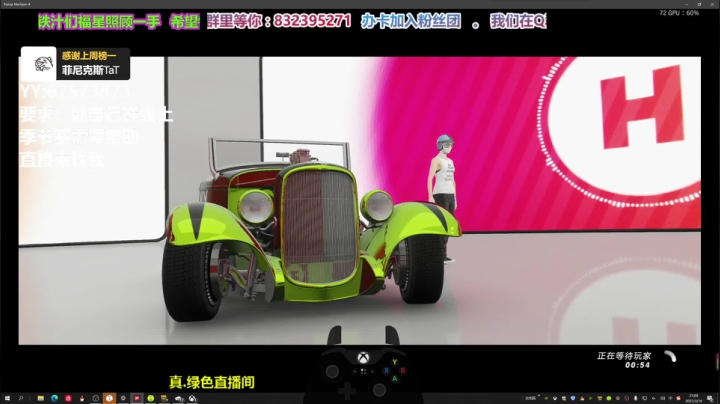Click the green circle tray icon
720x404 pixels.
[608, 398]
